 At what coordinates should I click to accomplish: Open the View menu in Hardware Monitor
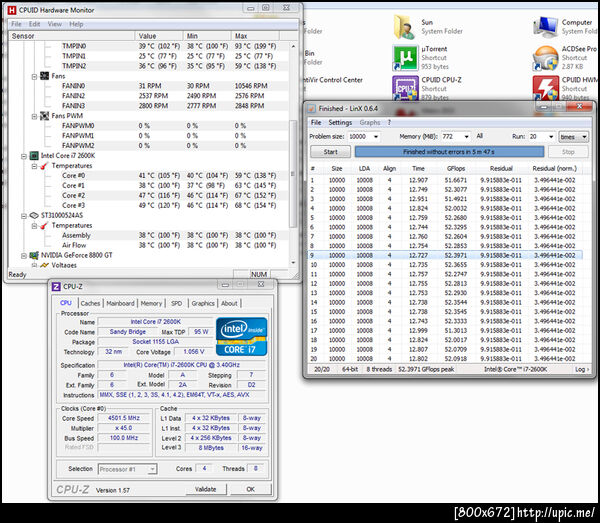(x=55, y=24)
